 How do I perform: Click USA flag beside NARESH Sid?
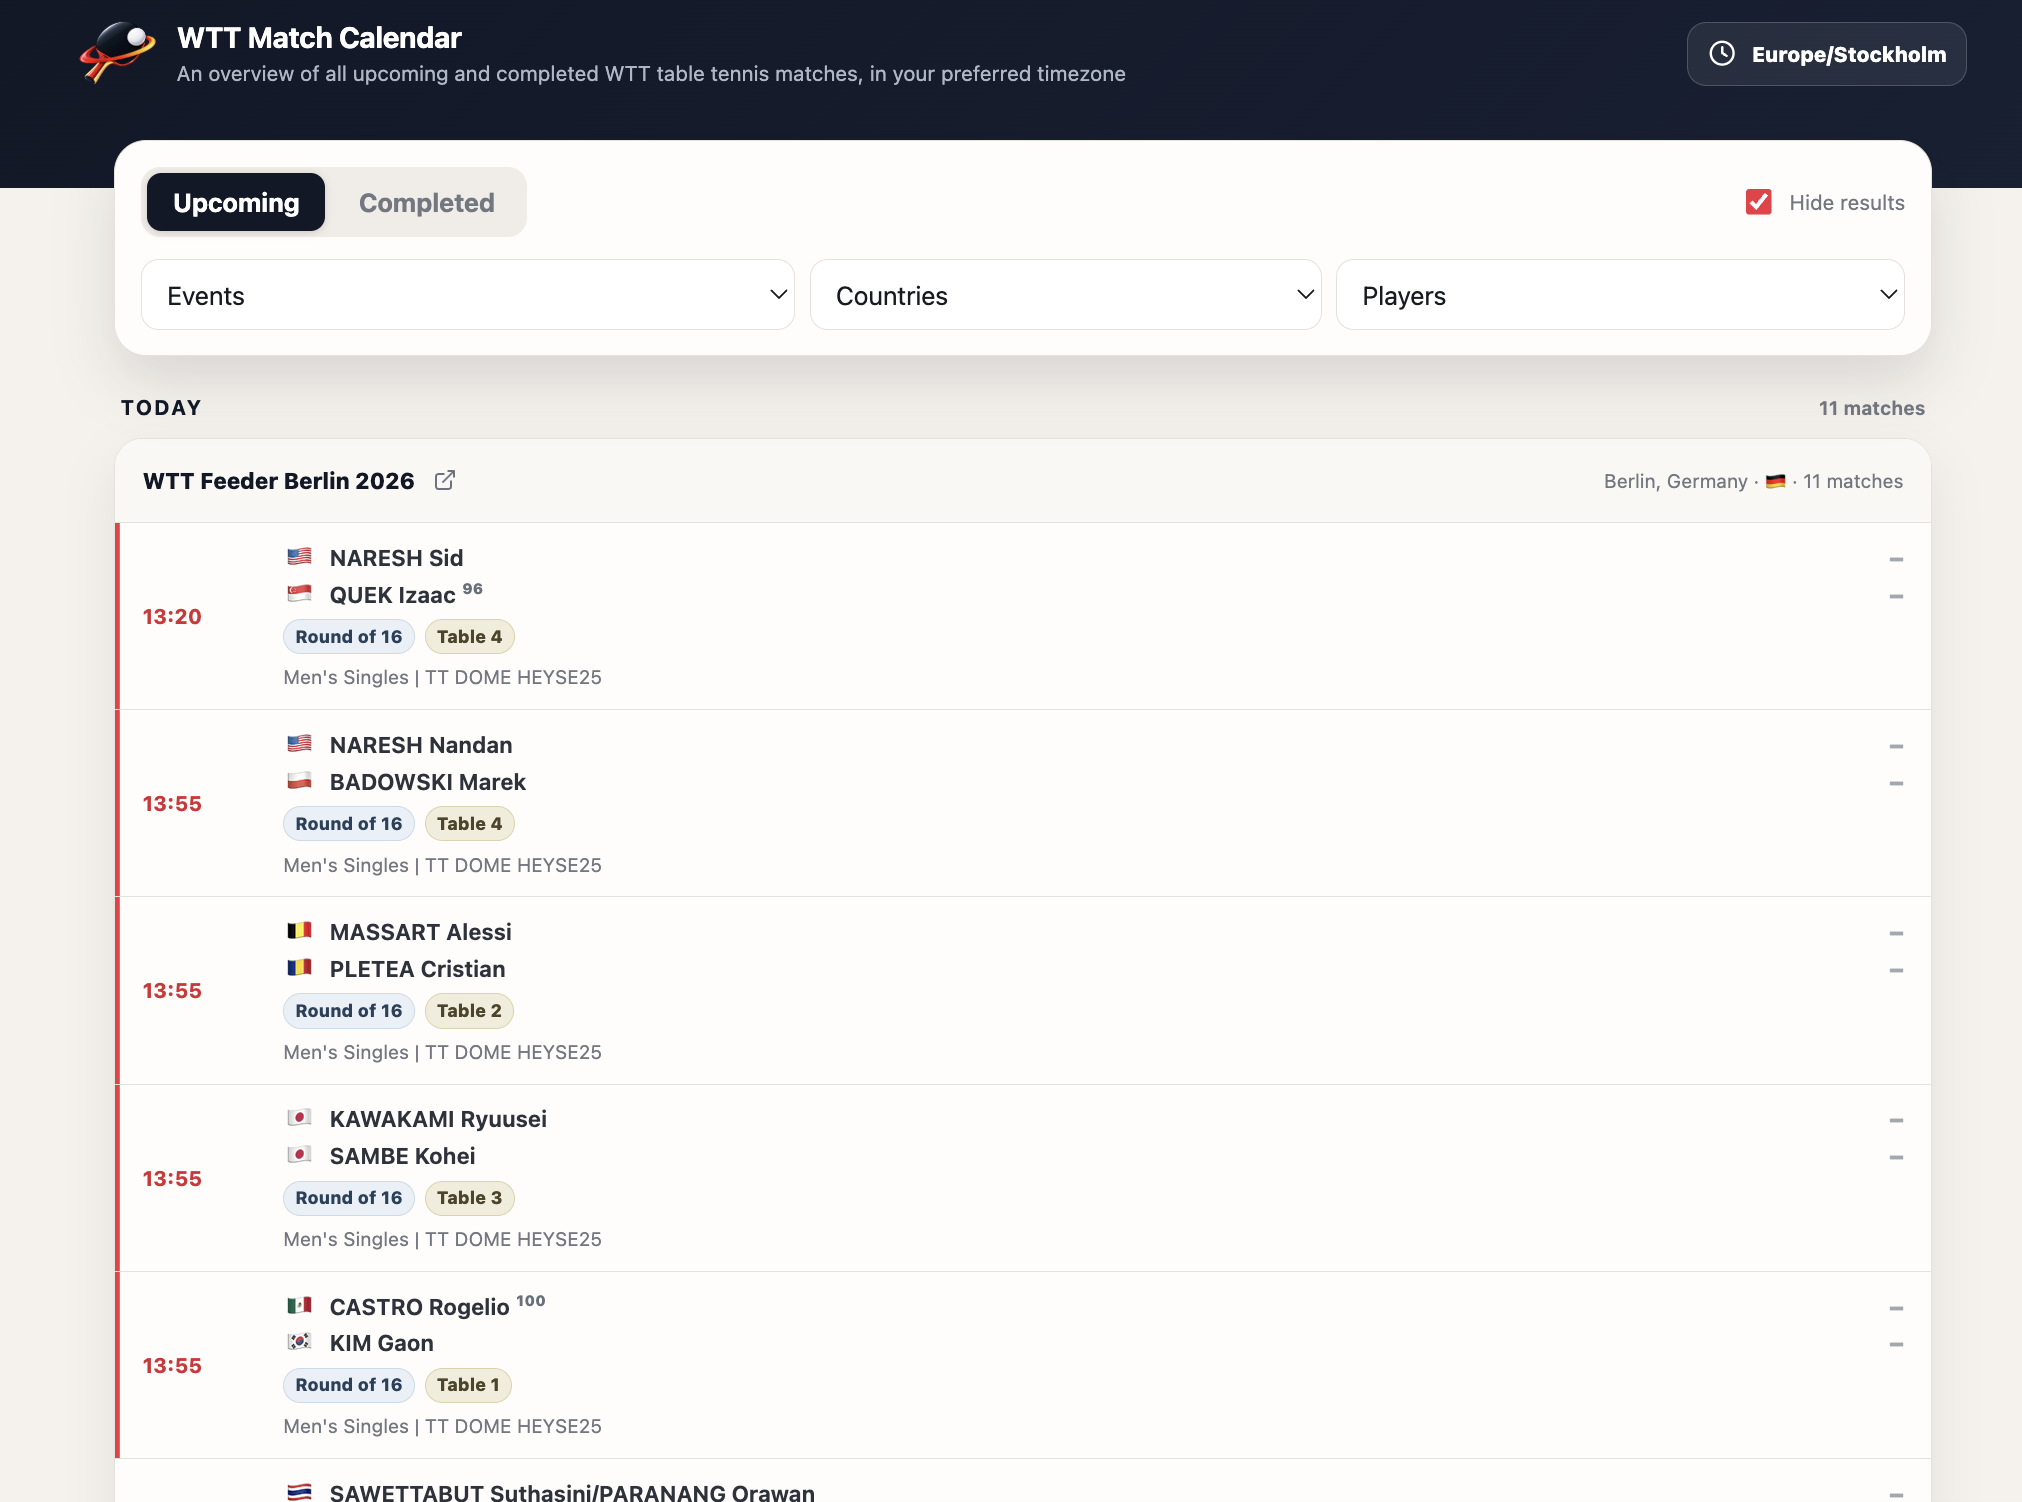click(299, 557)
